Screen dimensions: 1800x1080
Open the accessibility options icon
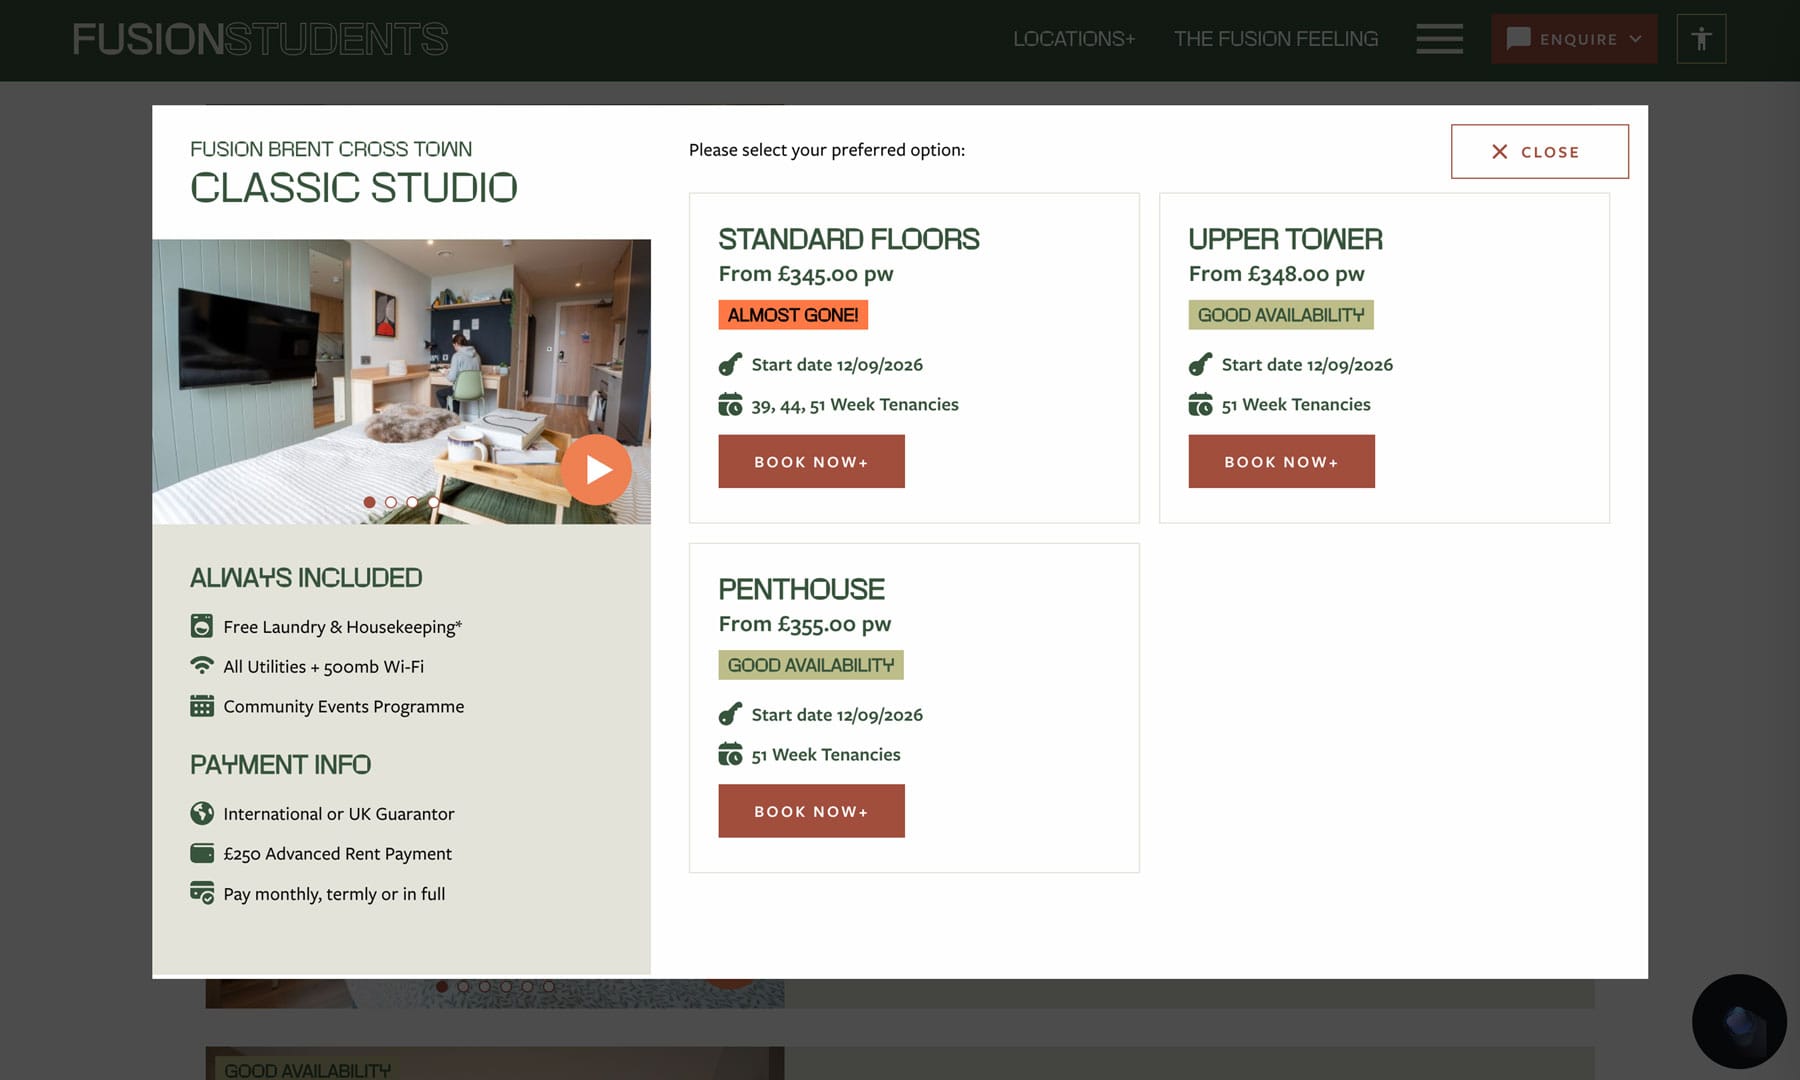pyautogui.click(x=1701, y=39)
